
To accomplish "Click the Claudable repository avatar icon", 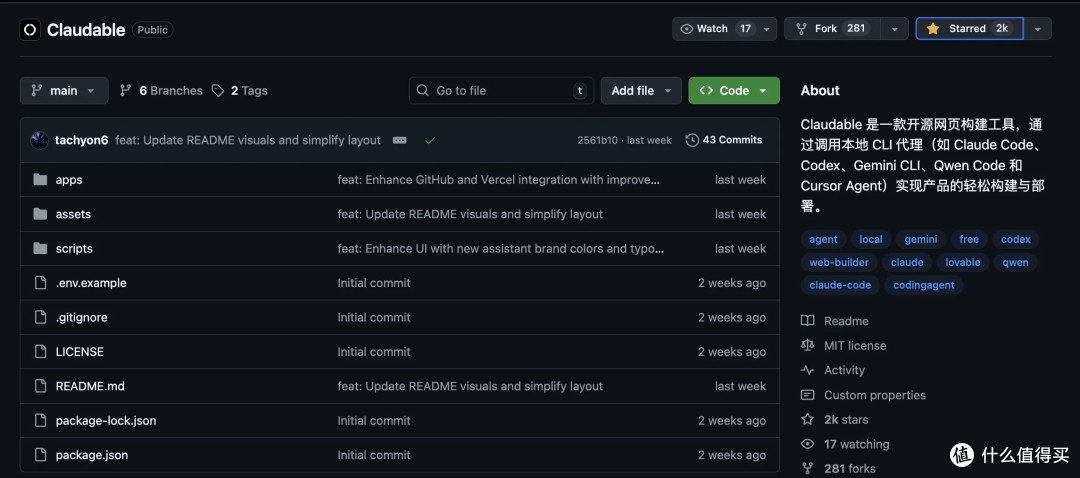I will point(30,30).
